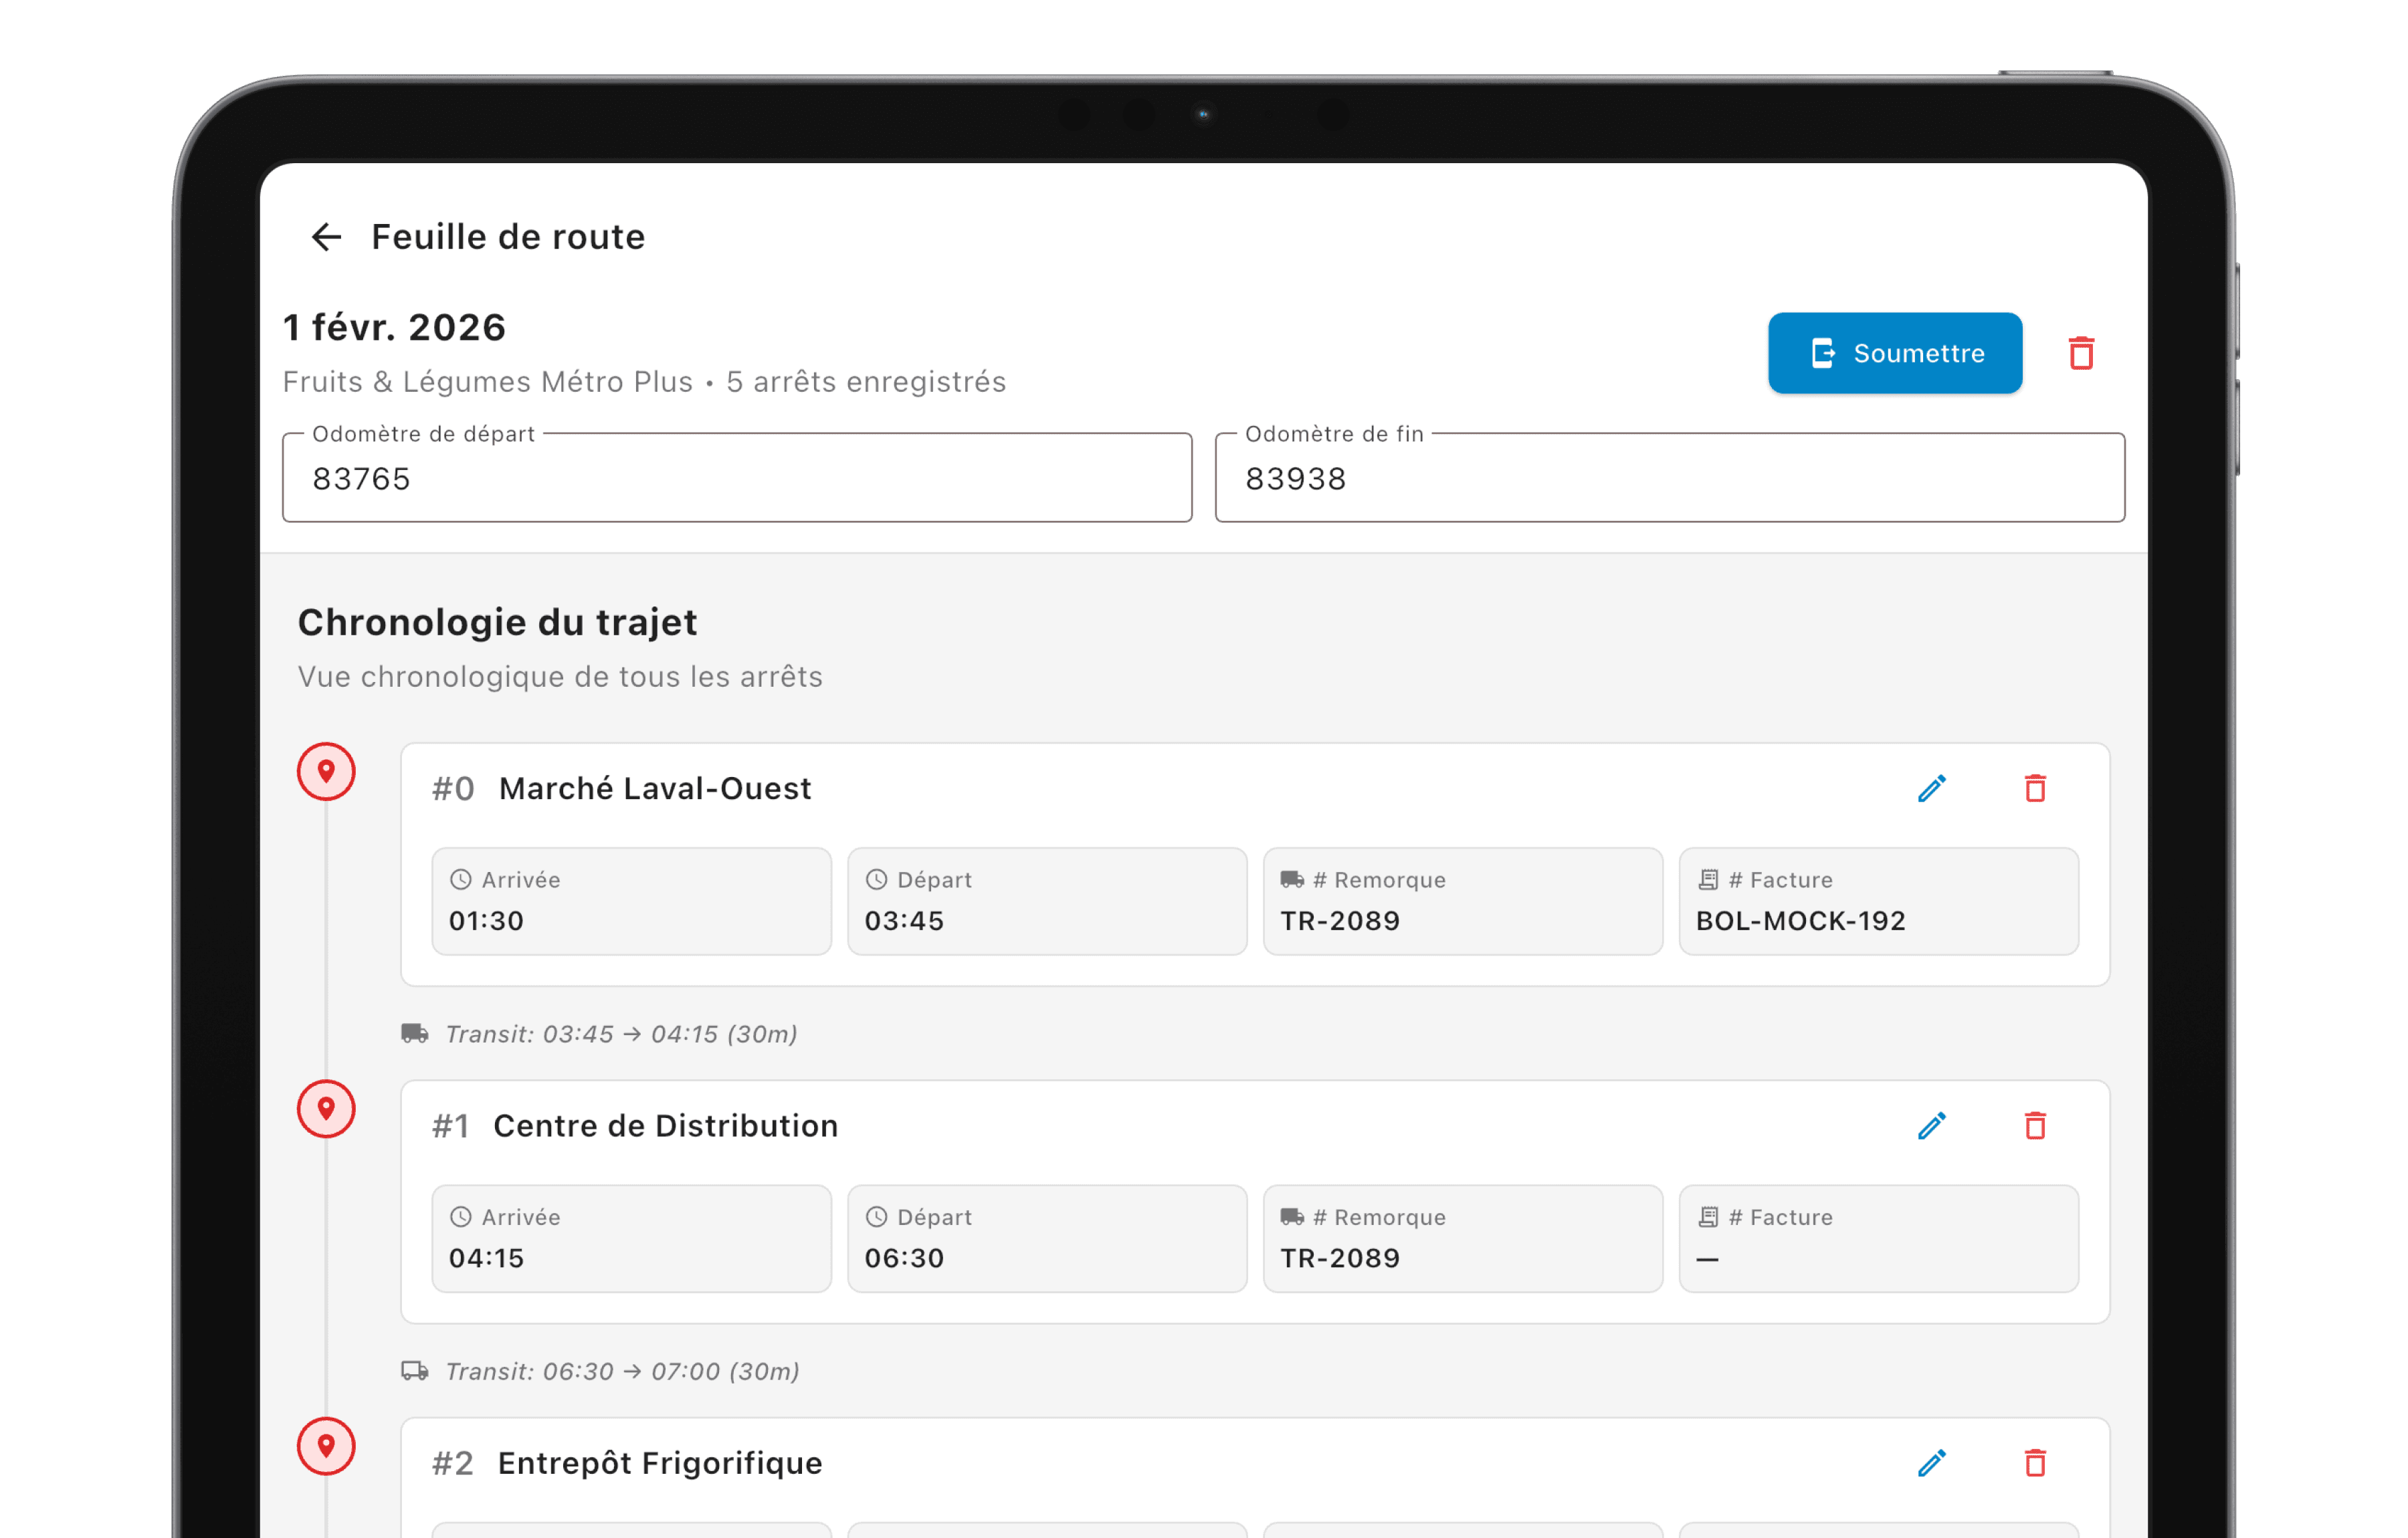
Task: Tap the Arrivée 01:30 tile
Action: tap(631, 901)
